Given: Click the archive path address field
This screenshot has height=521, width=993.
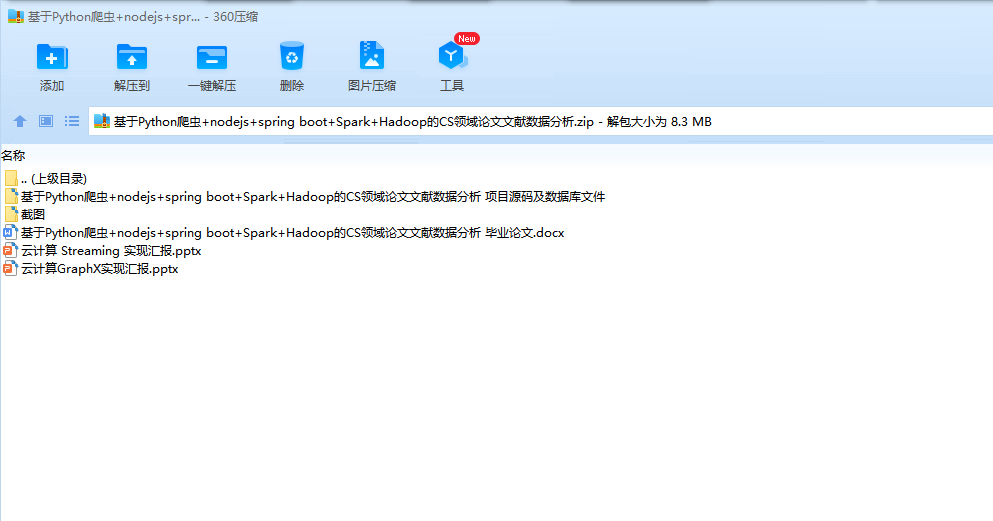Looking at the screenshot, I should (540, 121).
